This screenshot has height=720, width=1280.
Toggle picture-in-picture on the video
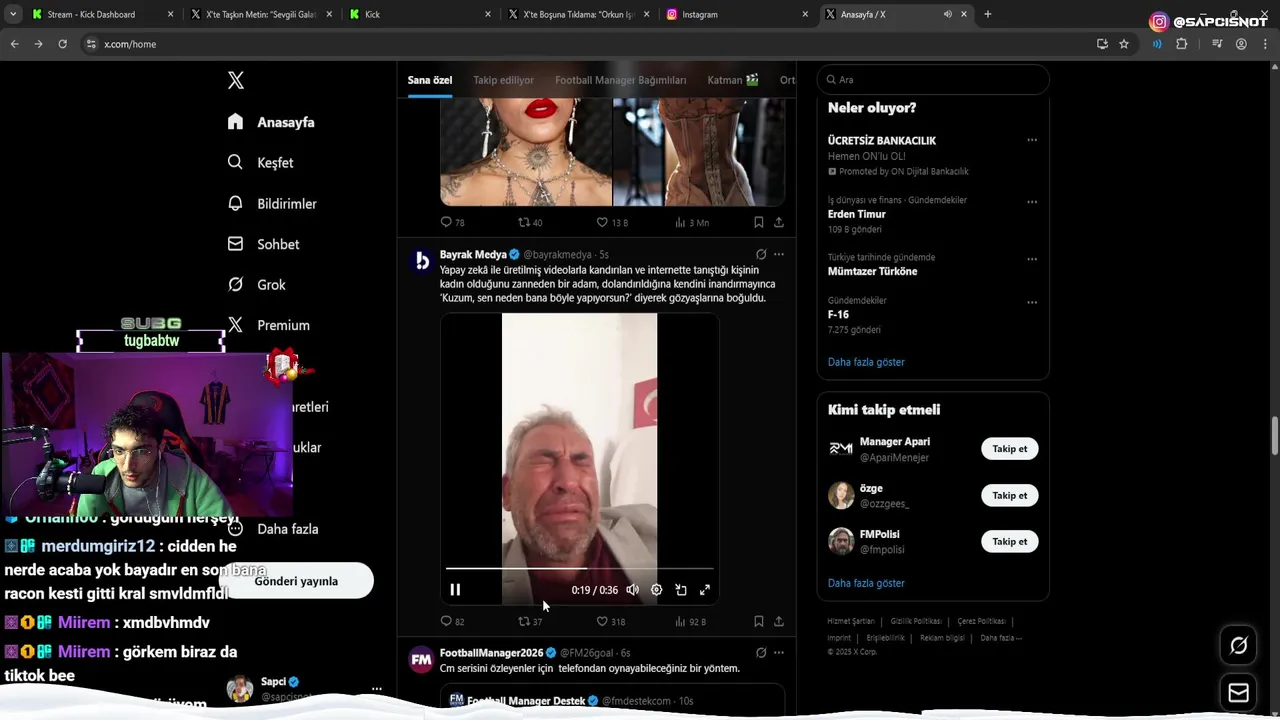[681, 590]
